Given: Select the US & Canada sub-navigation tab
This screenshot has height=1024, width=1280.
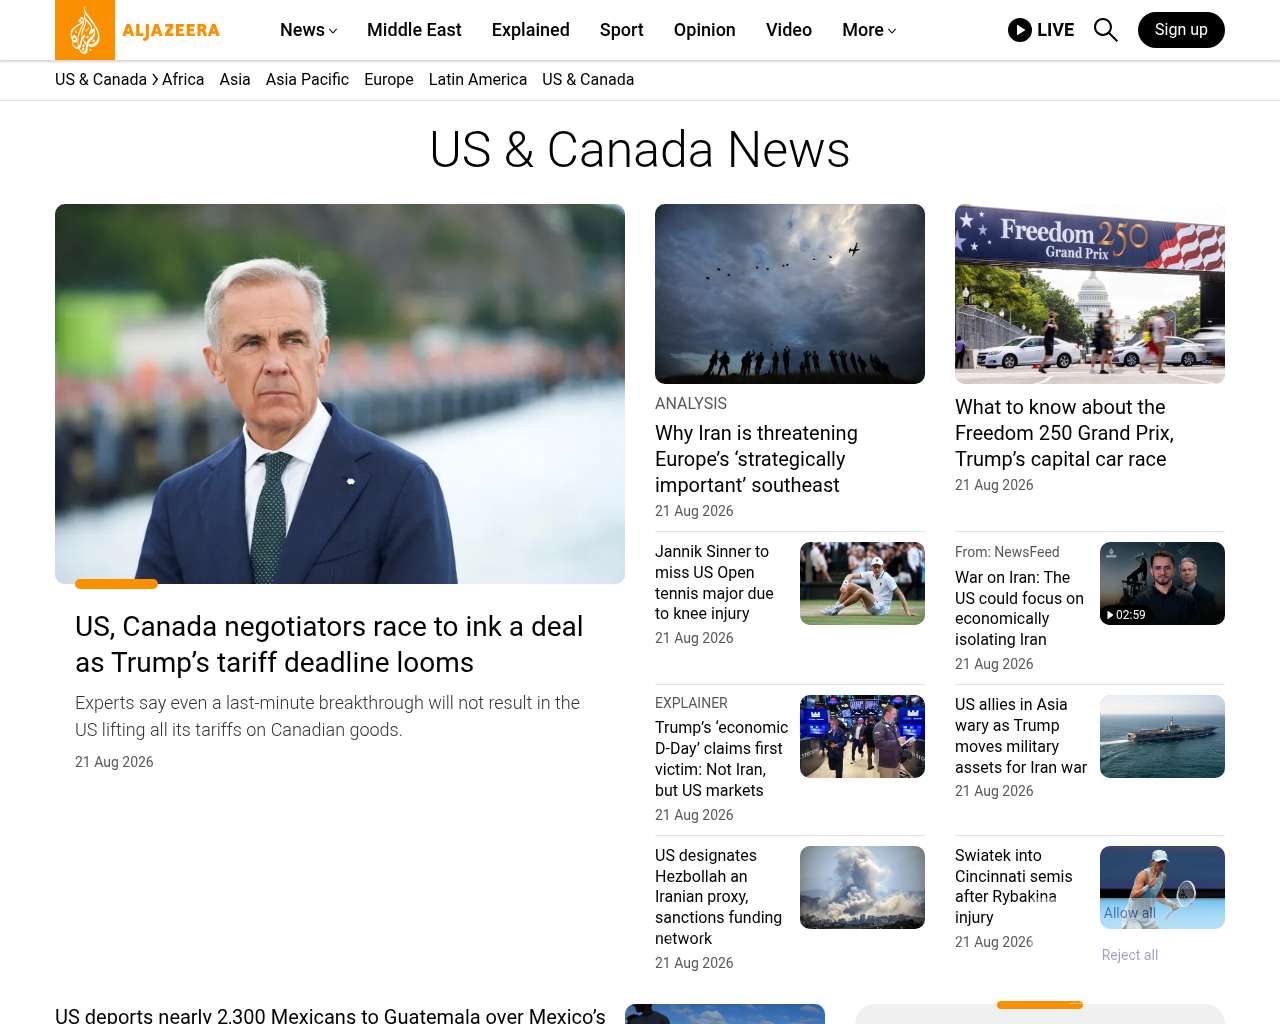Looking at the screenshot, I should click(x=588, y=80).
